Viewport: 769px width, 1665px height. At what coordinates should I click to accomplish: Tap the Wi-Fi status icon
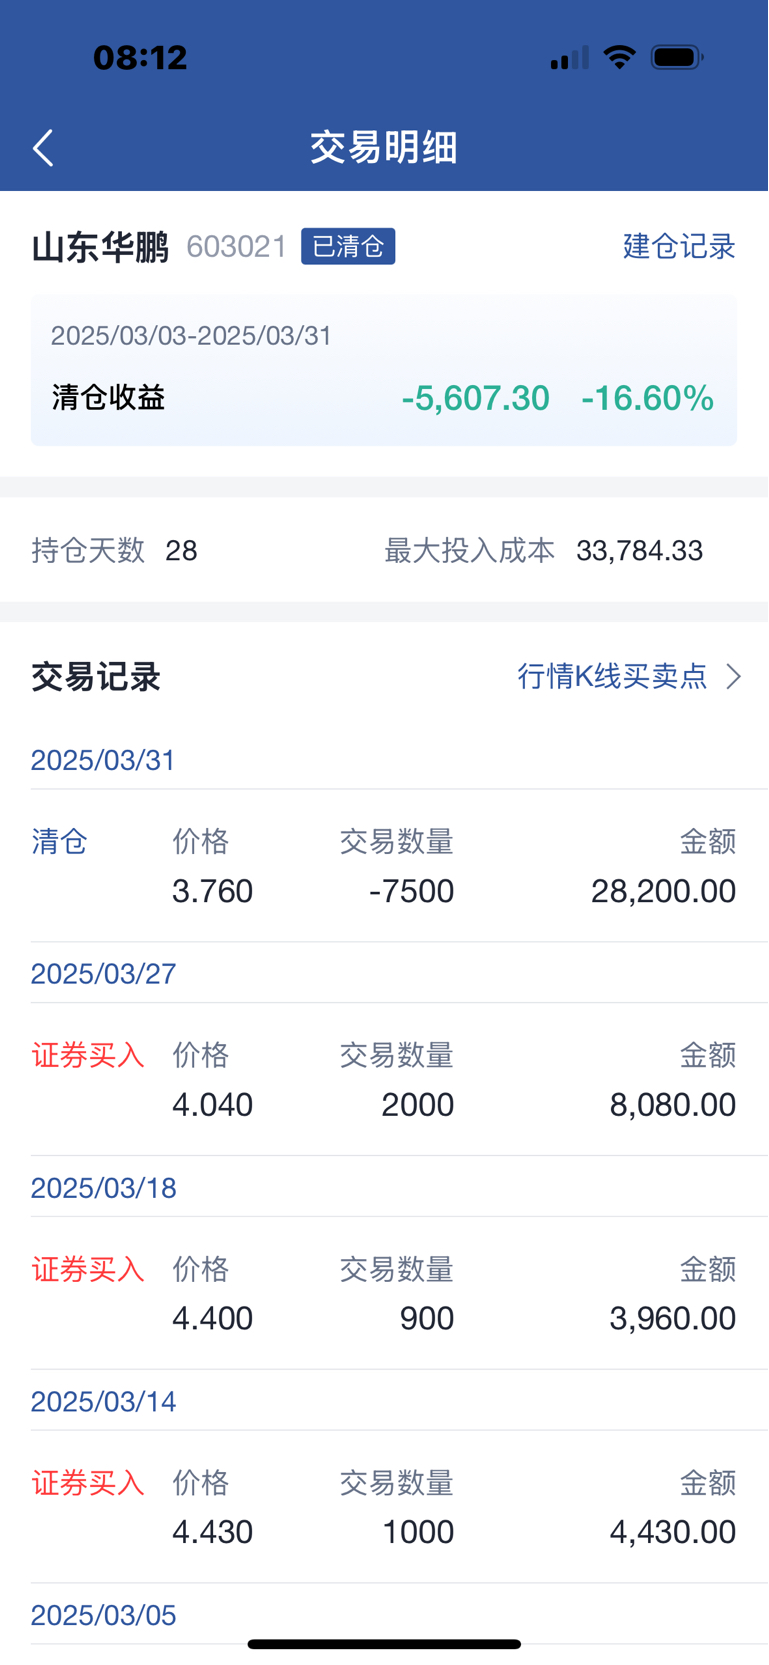pos(620,57)
